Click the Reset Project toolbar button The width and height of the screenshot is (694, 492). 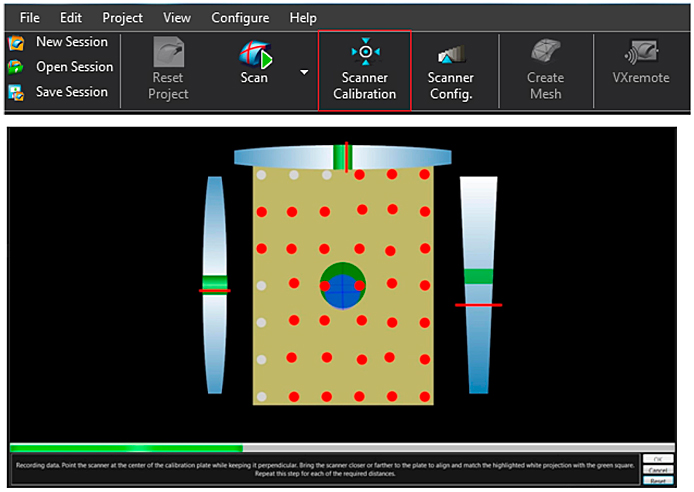168,69
